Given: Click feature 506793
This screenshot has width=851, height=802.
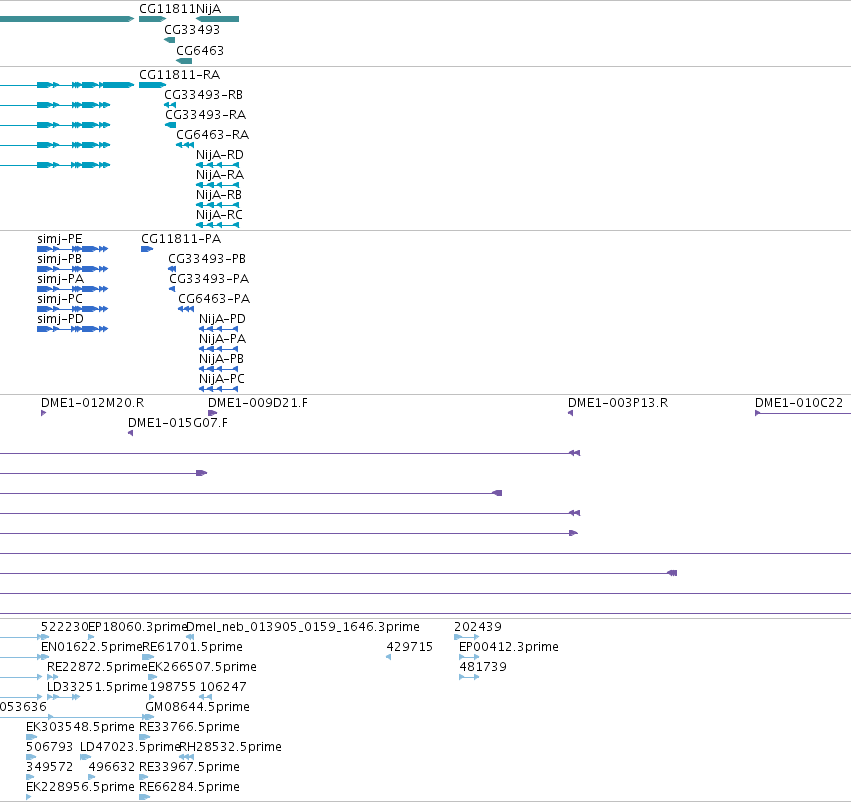Looking at the screenshot, I should [x=49, y=747].
